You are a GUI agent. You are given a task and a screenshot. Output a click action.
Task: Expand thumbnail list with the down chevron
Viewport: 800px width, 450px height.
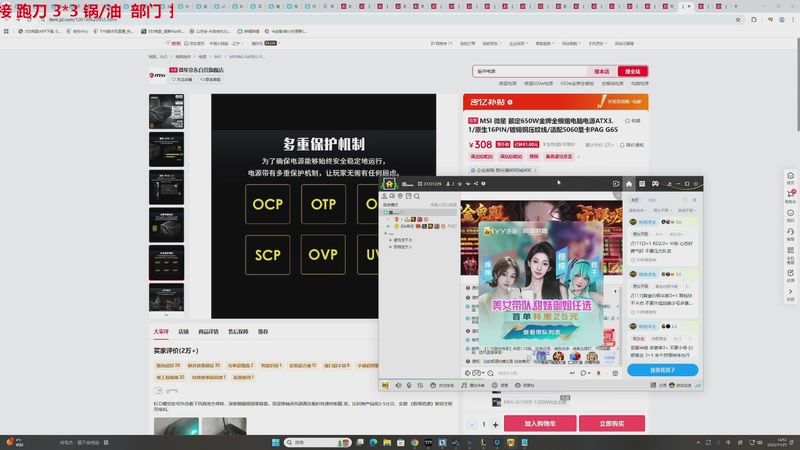click(x=166, y=315)
